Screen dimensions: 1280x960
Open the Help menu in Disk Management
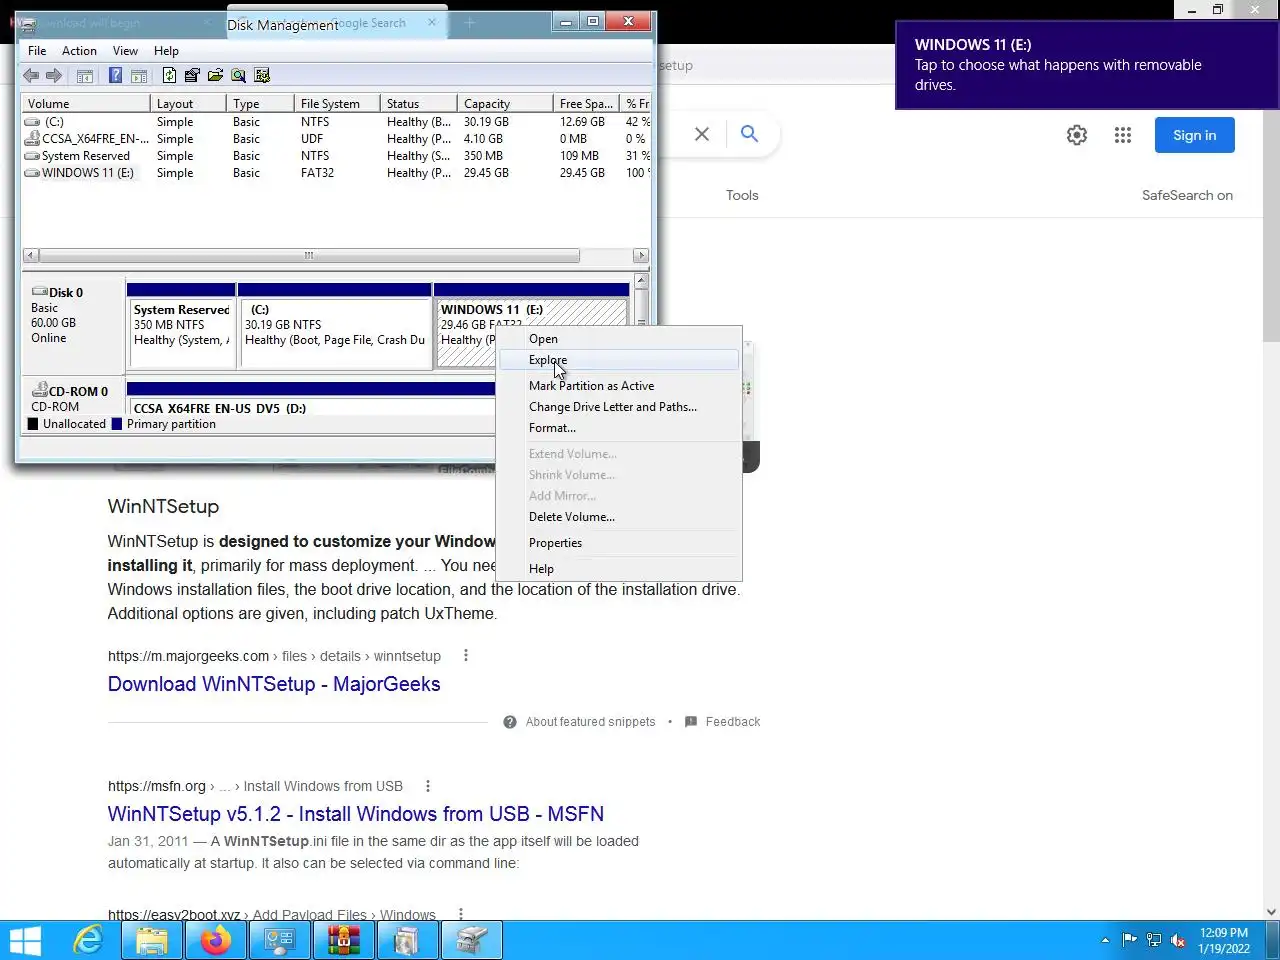[x=166, y=51]
